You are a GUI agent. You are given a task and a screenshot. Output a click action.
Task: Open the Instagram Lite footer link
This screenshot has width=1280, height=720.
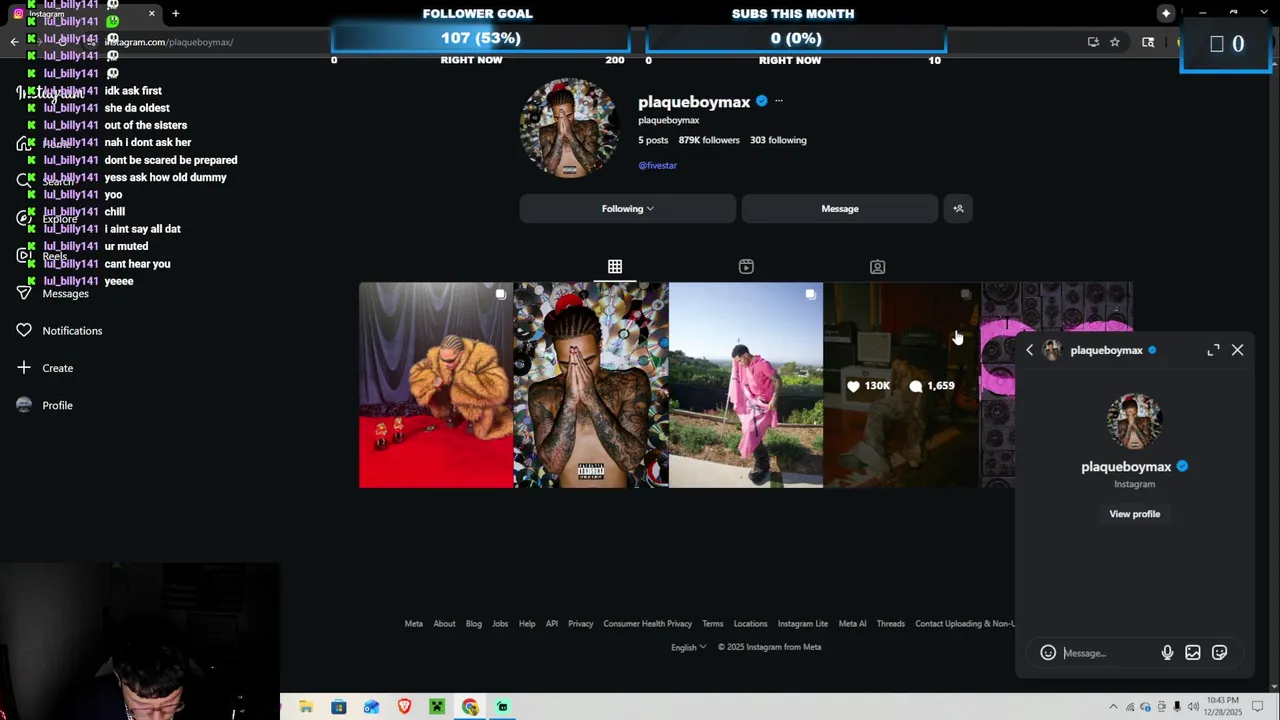click(x=802, y=624)
